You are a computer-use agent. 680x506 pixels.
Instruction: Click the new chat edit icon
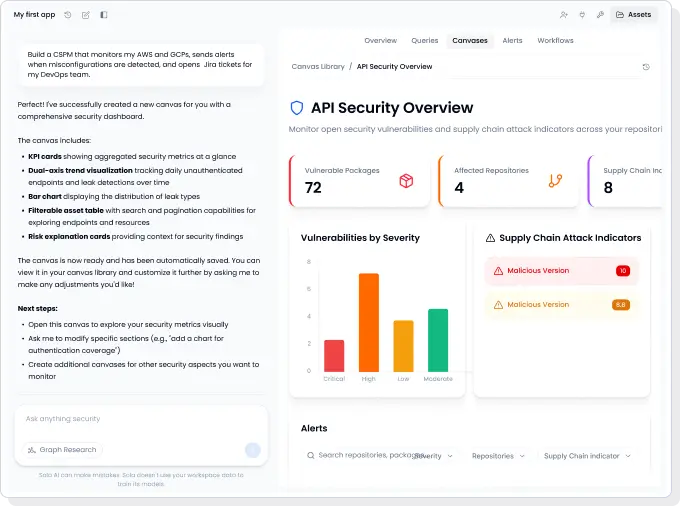point(86,15)
